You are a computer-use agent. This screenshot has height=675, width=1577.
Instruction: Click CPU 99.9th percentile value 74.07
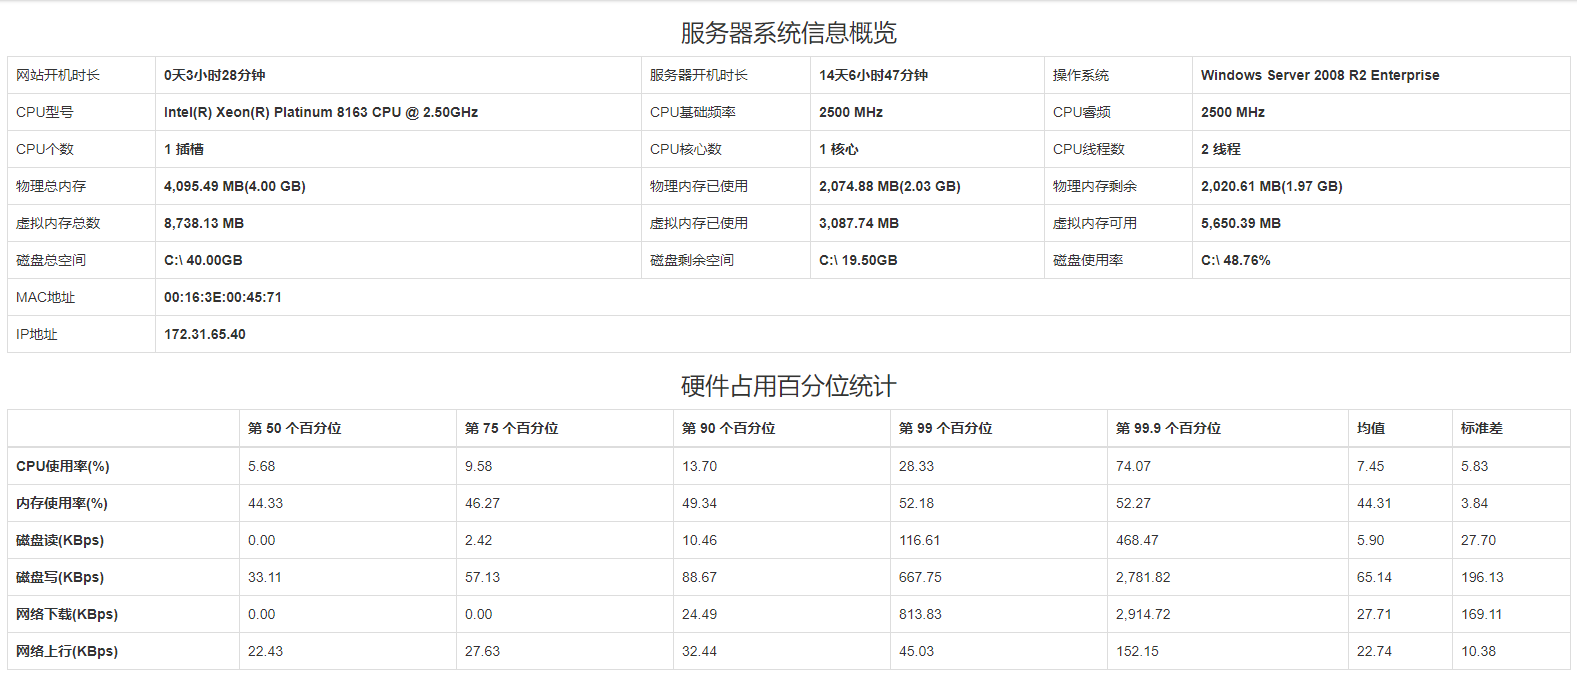click(1134, 466)
